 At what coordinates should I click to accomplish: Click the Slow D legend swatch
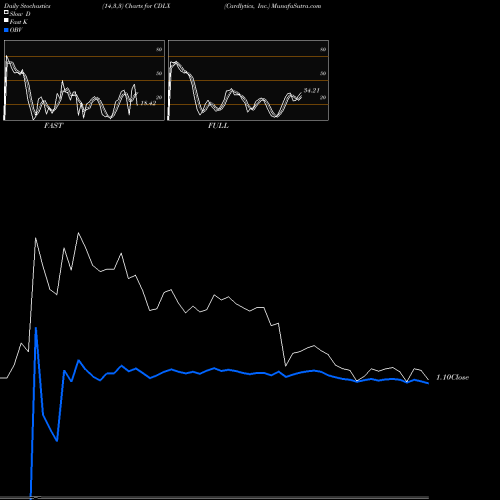click(6, 13)
